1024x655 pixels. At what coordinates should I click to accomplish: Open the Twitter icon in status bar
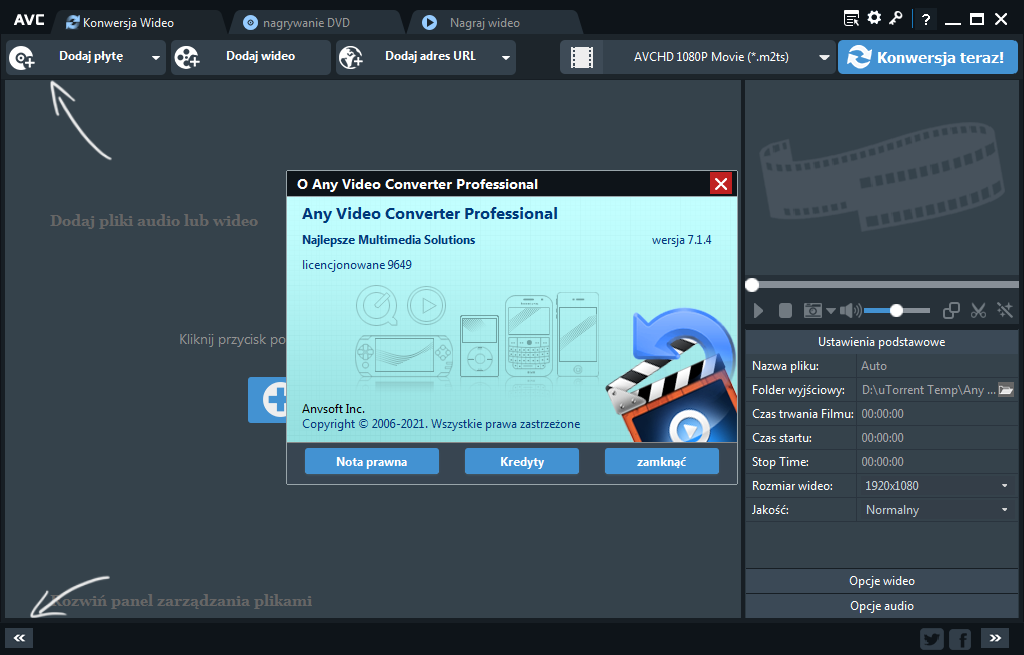pos(932,639)
